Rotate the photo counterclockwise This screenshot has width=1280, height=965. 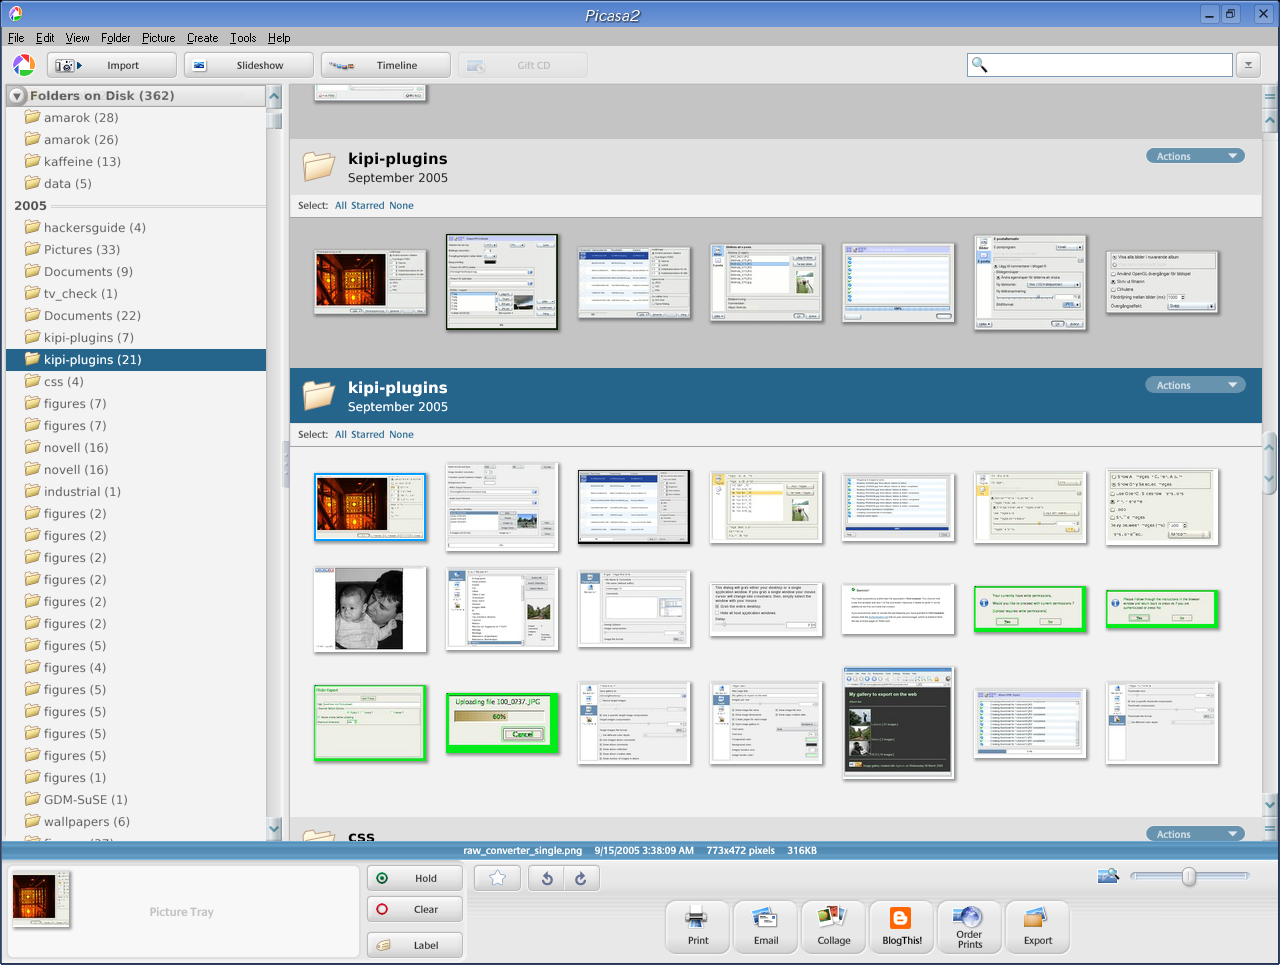click(x=546, y=877)
